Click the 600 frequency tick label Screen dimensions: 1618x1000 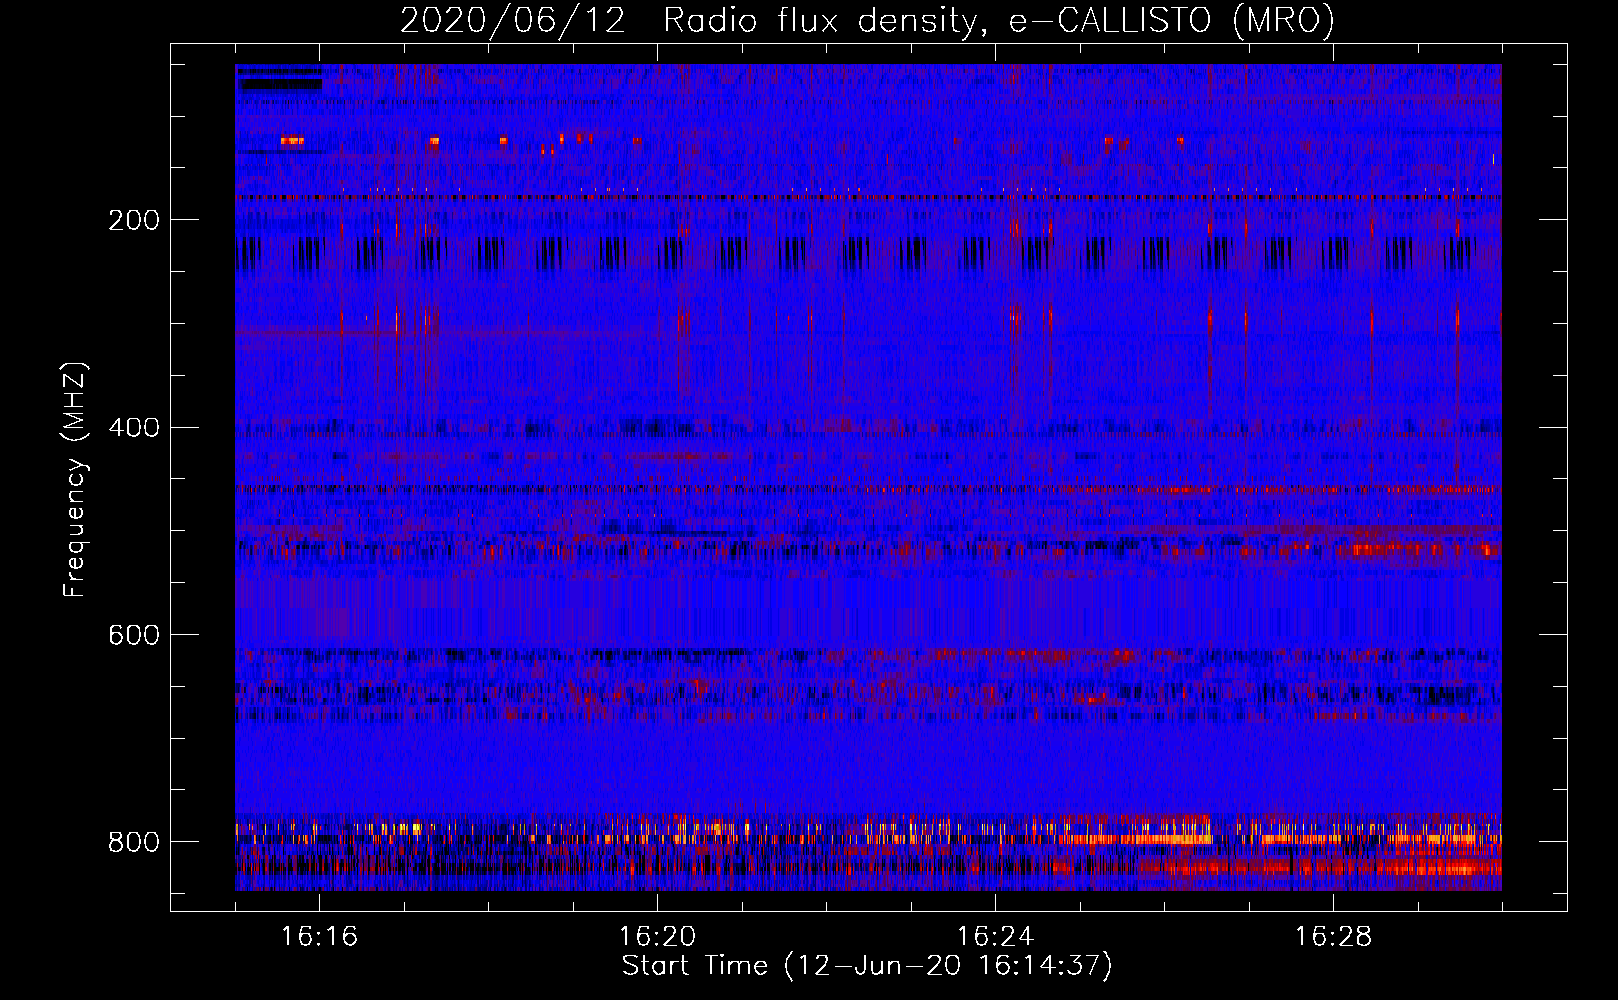(x=134, y=636)
